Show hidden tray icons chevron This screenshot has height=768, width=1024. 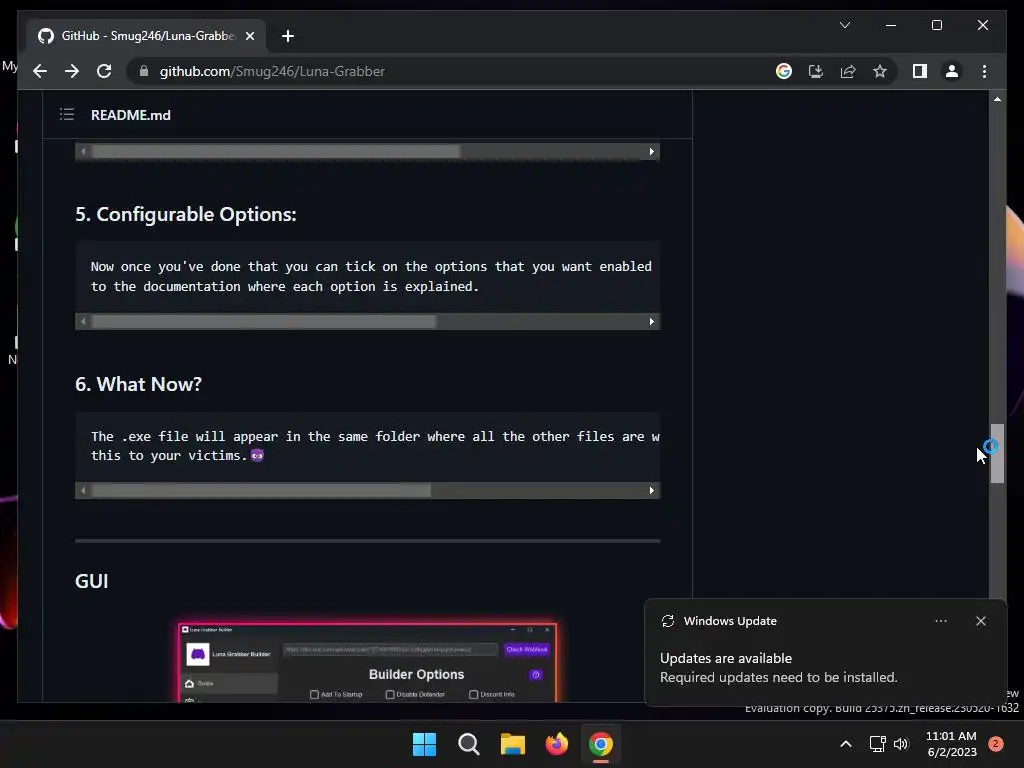[x=845, y=744]
